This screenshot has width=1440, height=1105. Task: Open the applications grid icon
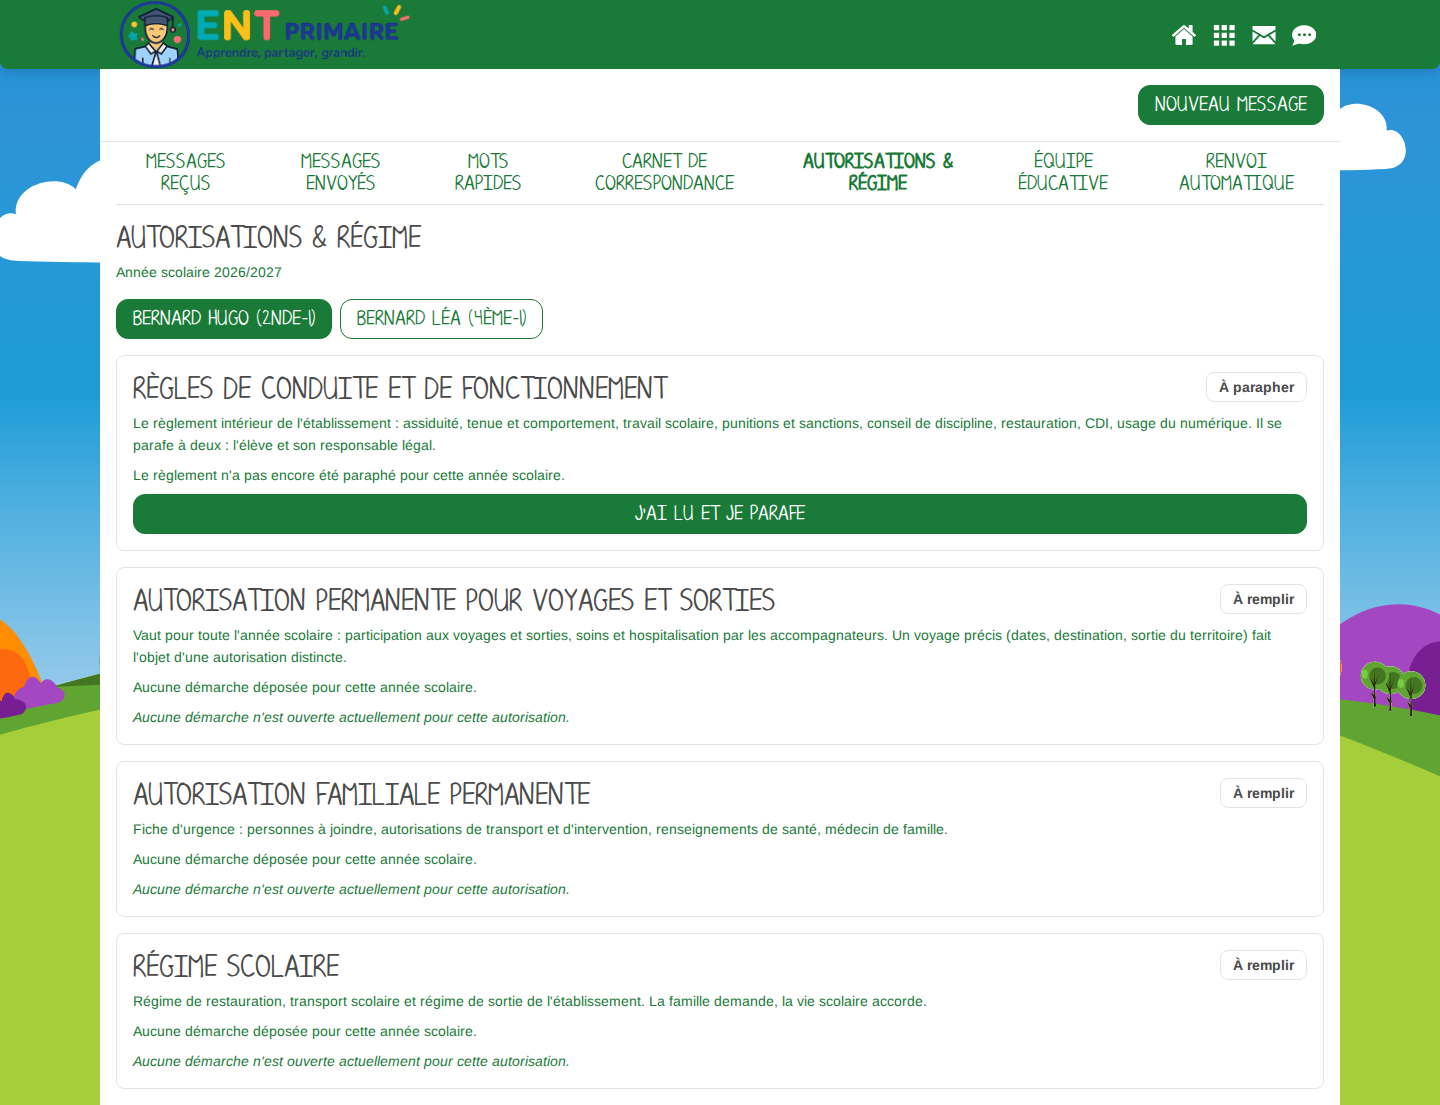1224,36
